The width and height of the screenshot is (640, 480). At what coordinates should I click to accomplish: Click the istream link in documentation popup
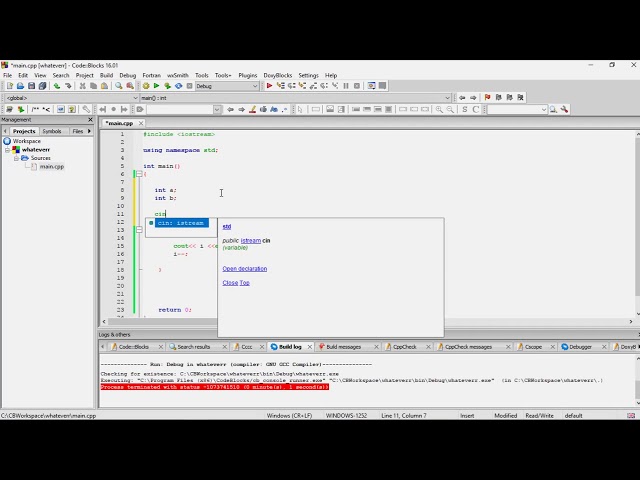click(x=251, y=240)
